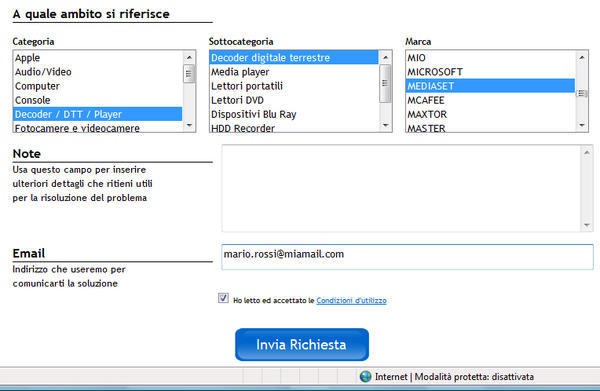This screenshot has width=600, height=391.
Task: Click up arrow of Marca list scrollbar
Action: 582,57
